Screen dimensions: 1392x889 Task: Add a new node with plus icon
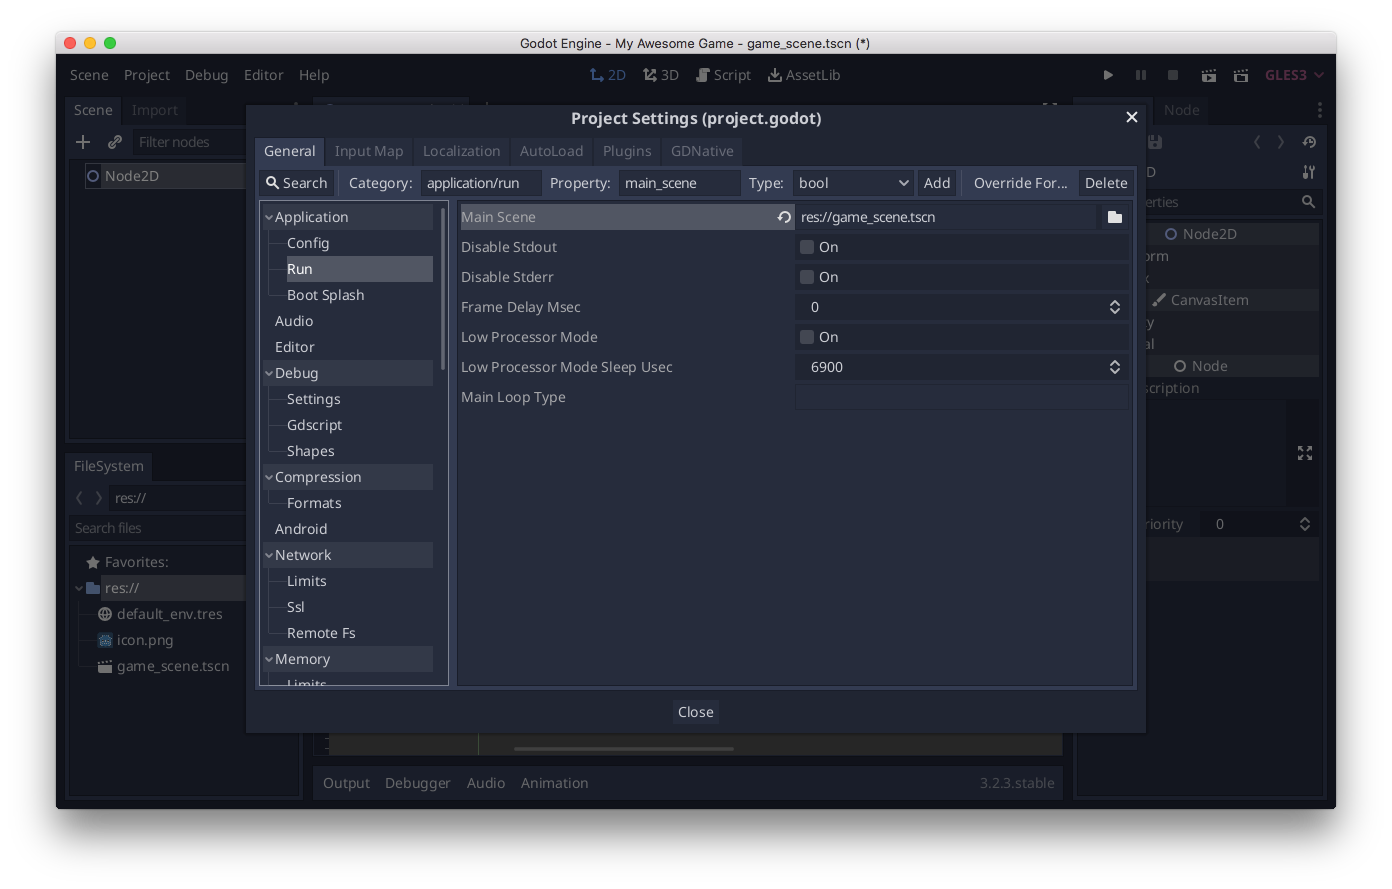(83, 142)
